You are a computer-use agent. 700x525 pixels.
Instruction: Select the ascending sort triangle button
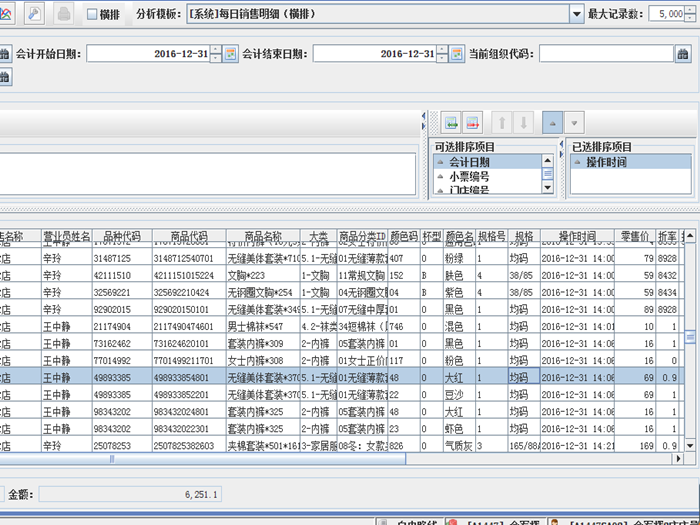tap(552, 122)
